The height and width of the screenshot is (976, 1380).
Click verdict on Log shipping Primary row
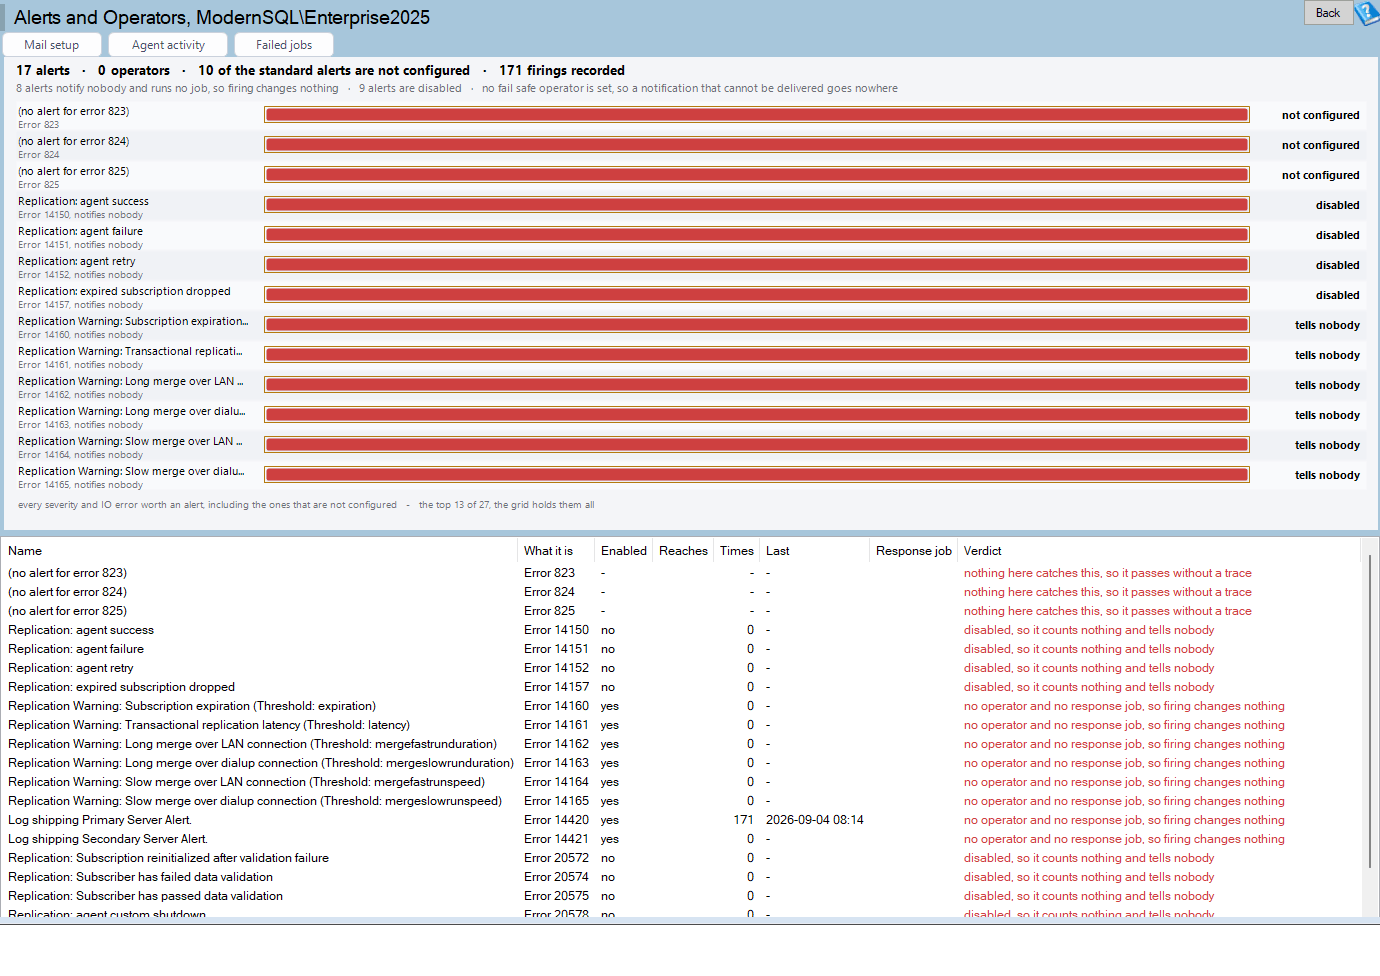(1124, 820)
